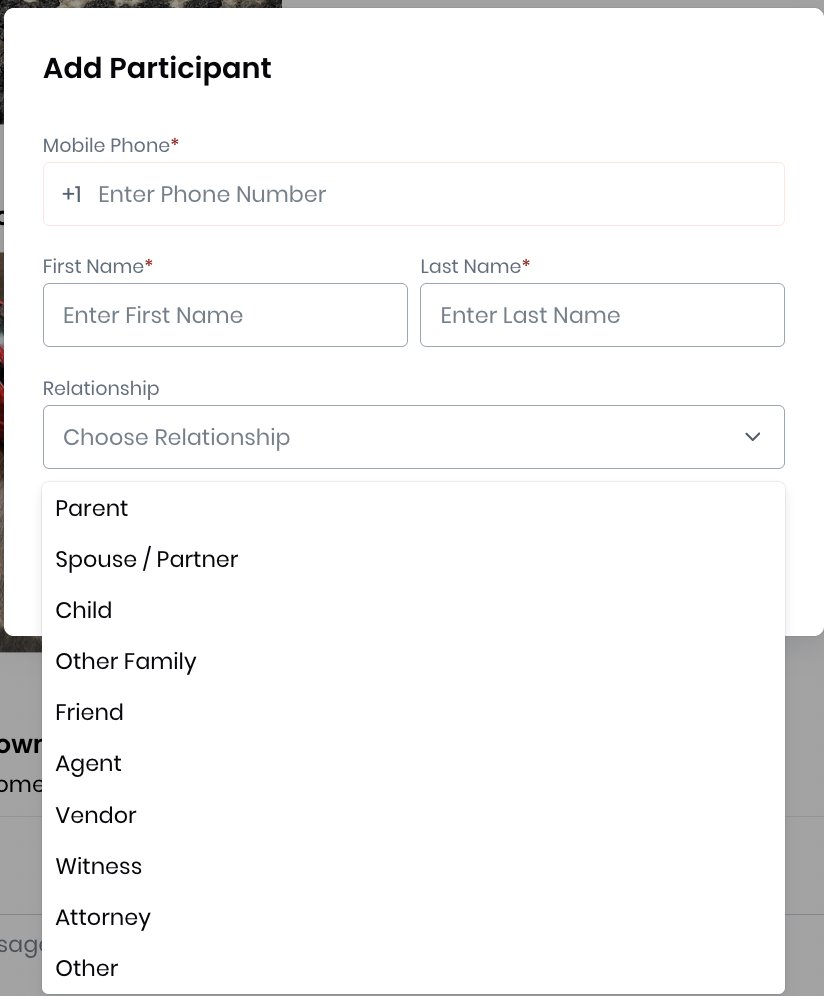Click into the Enter Last Name field
This screenshot has height=996, width=824.
[602, 315]
